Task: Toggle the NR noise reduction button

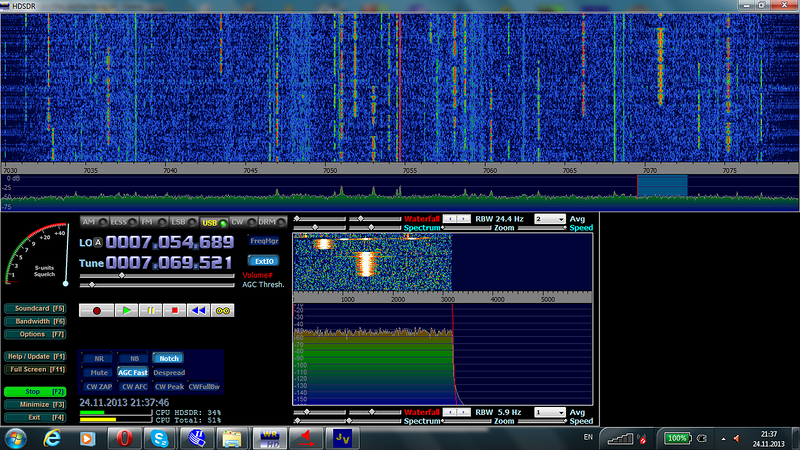Action: [99, 358]
